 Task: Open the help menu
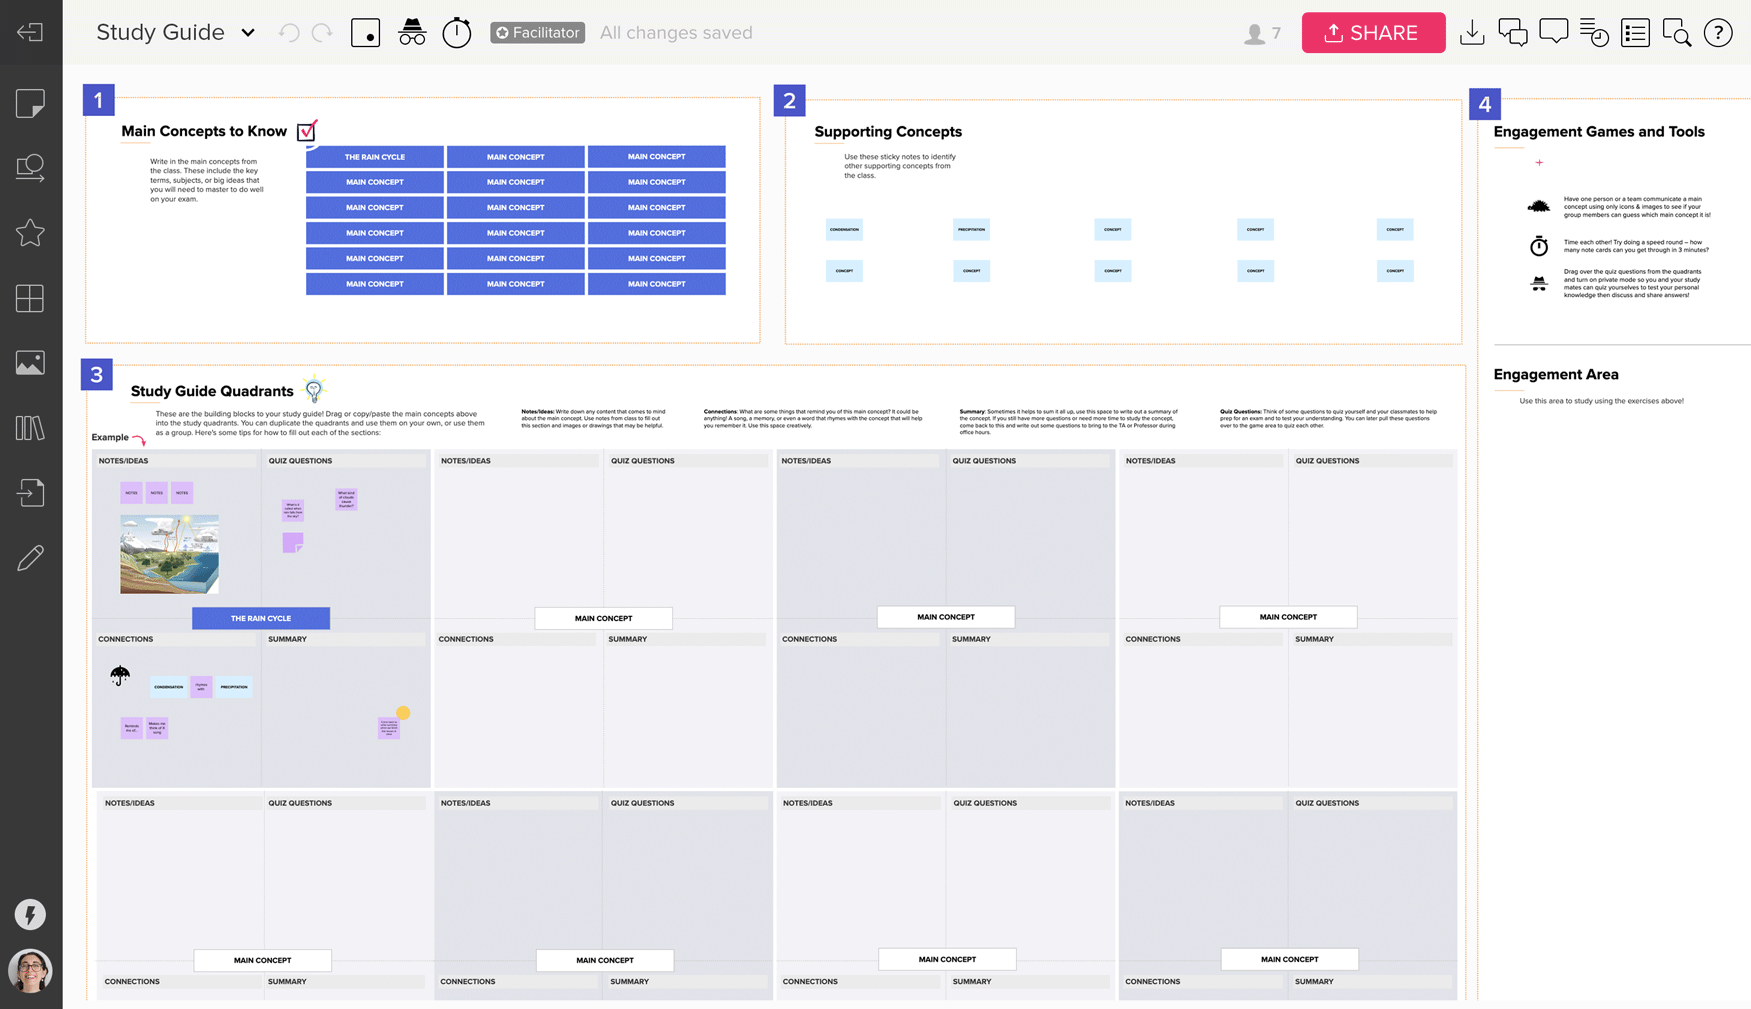(x=1718, y=33)
